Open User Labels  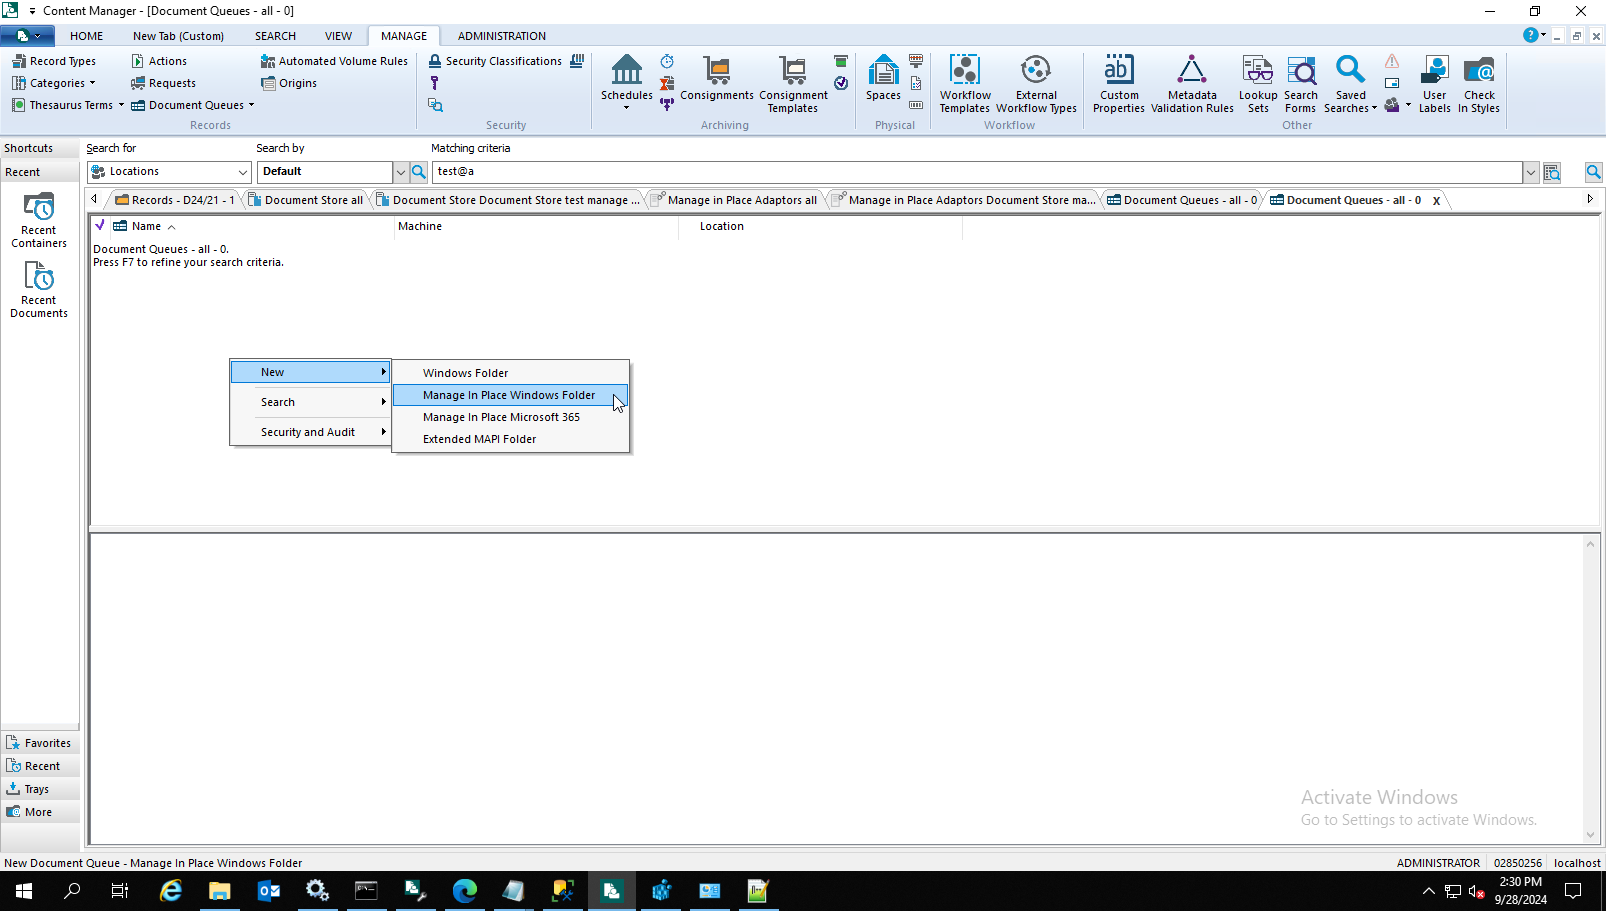(1434, 84)
